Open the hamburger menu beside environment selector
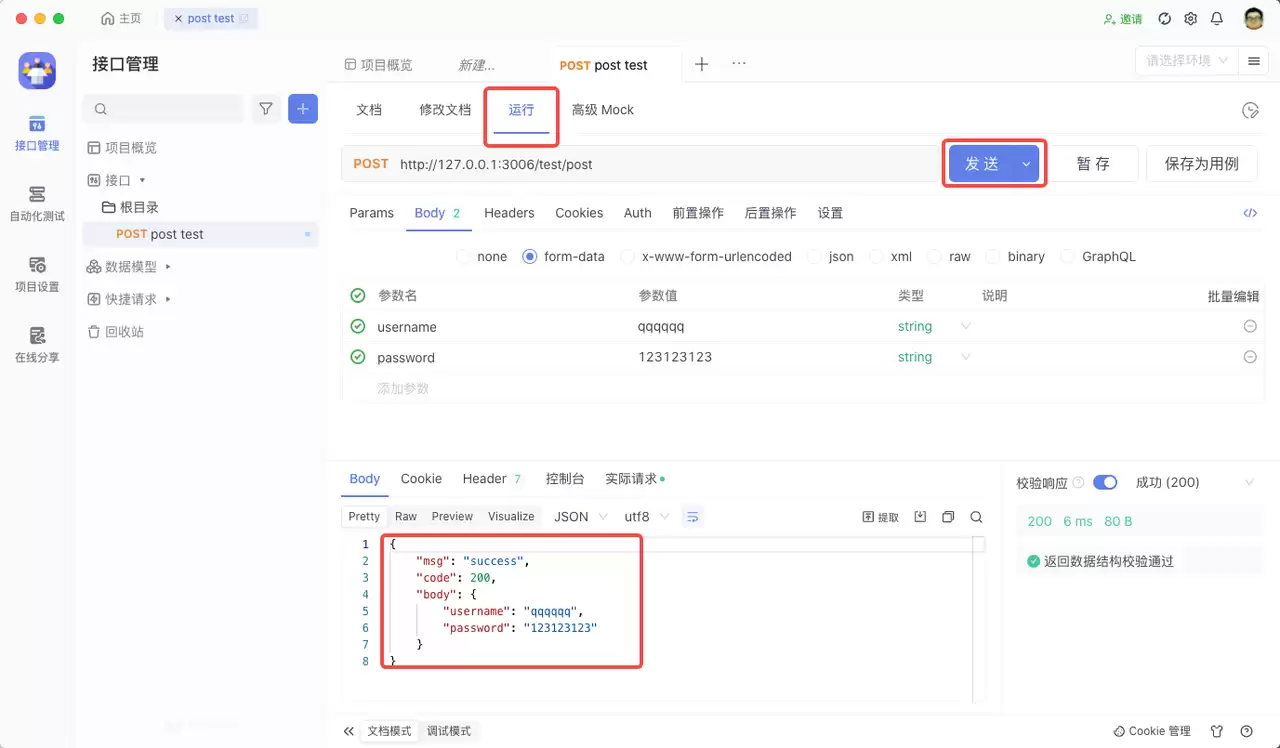The width and height of the screenshot is (1280, 748). (1253, 61)
